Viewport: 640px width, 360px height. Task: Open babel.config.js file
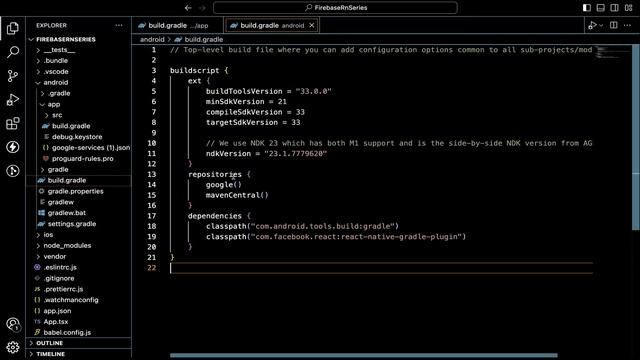[x=78, y=333]
